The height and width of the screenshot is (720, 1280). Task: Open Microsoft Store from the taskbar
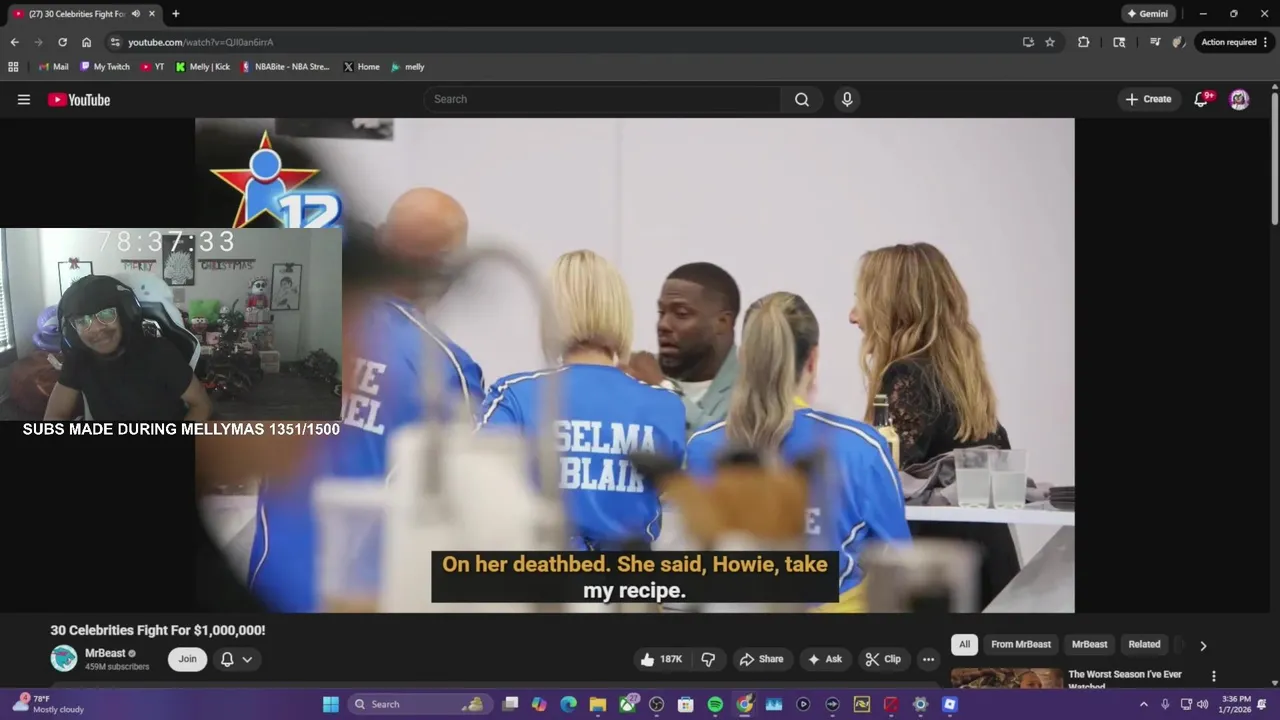(x=686, y=704)
